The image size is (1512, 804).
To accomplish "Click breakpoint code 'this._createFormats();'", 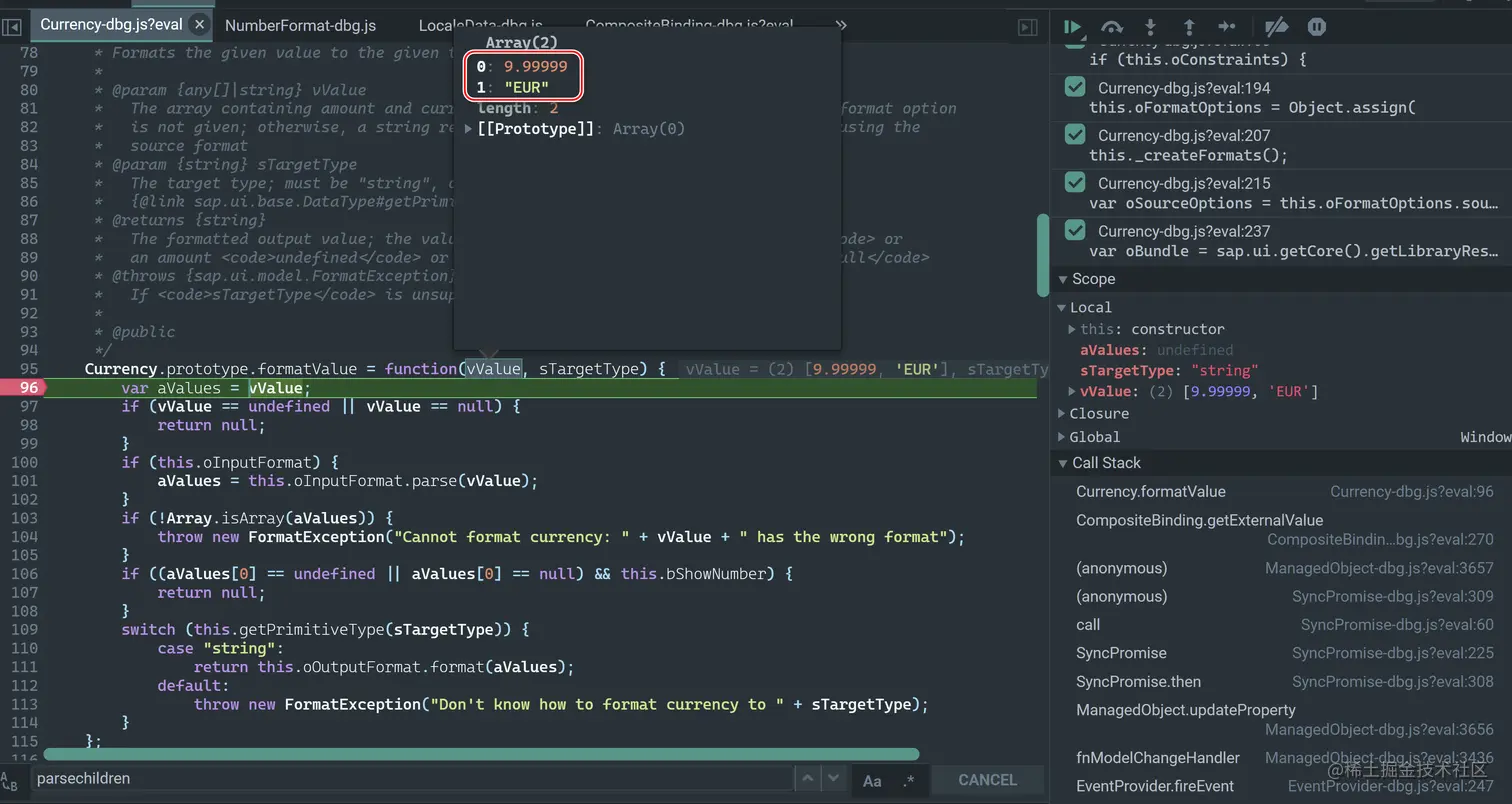I will (1188, 155).
